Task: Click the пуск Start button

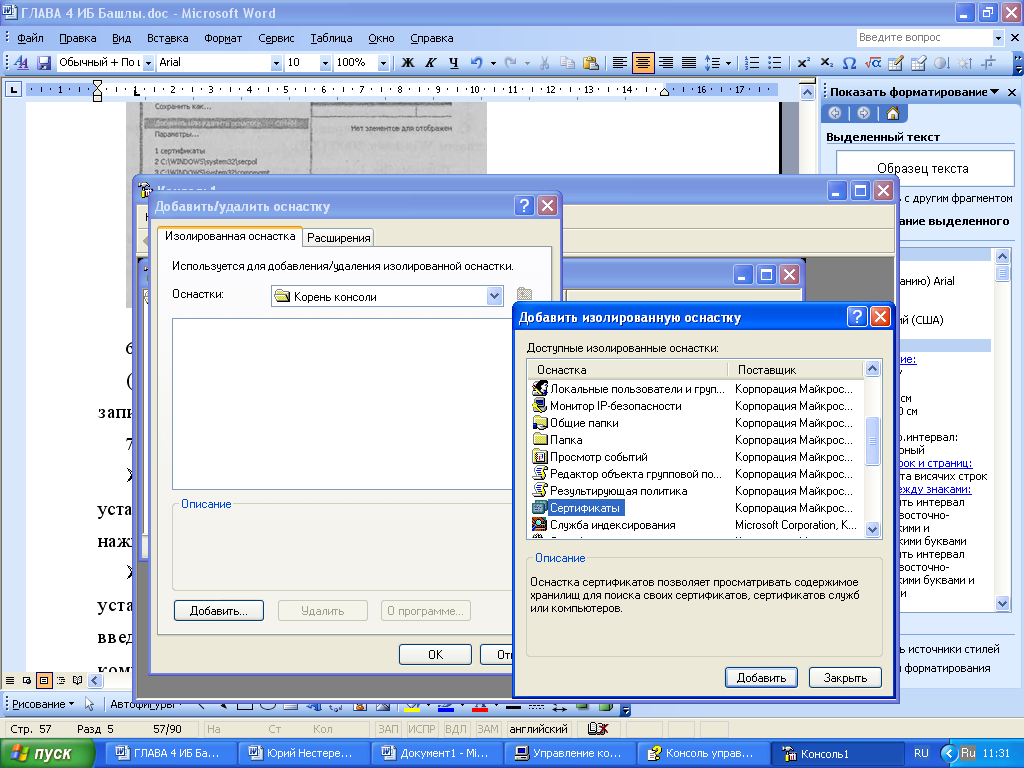Action: coord(47,753)
